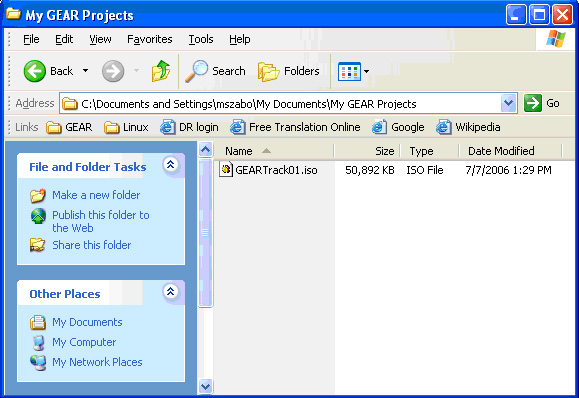Open the Forward history dropdown arrow
The width and height of the screenshot is (579, 398).
tap(136, 71)
